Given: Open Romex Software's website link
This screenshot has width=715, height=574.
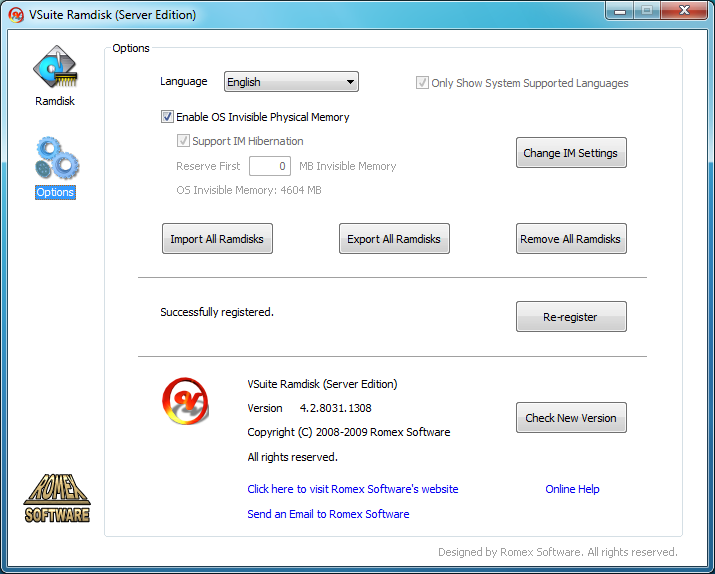Looking at the screenshot, I should (x=352, y=489).
